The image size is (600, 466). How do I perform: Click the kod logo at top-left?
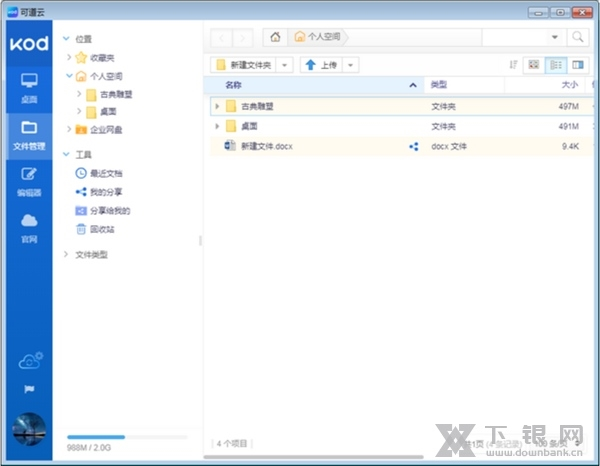pos(29,44)
